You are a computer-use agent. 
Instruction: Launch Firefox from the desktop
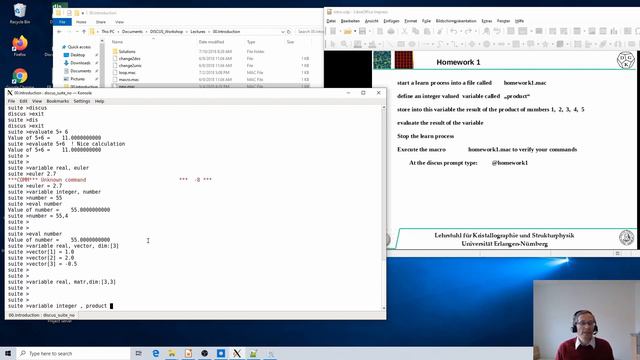click(20, 45)
